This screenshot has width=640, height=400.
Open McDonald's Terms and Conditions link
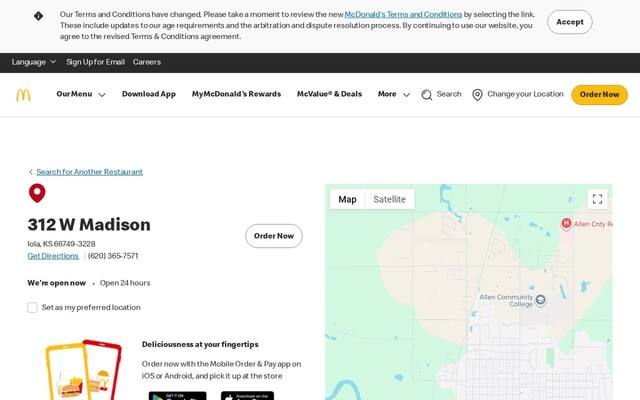[x=403, y=15]
